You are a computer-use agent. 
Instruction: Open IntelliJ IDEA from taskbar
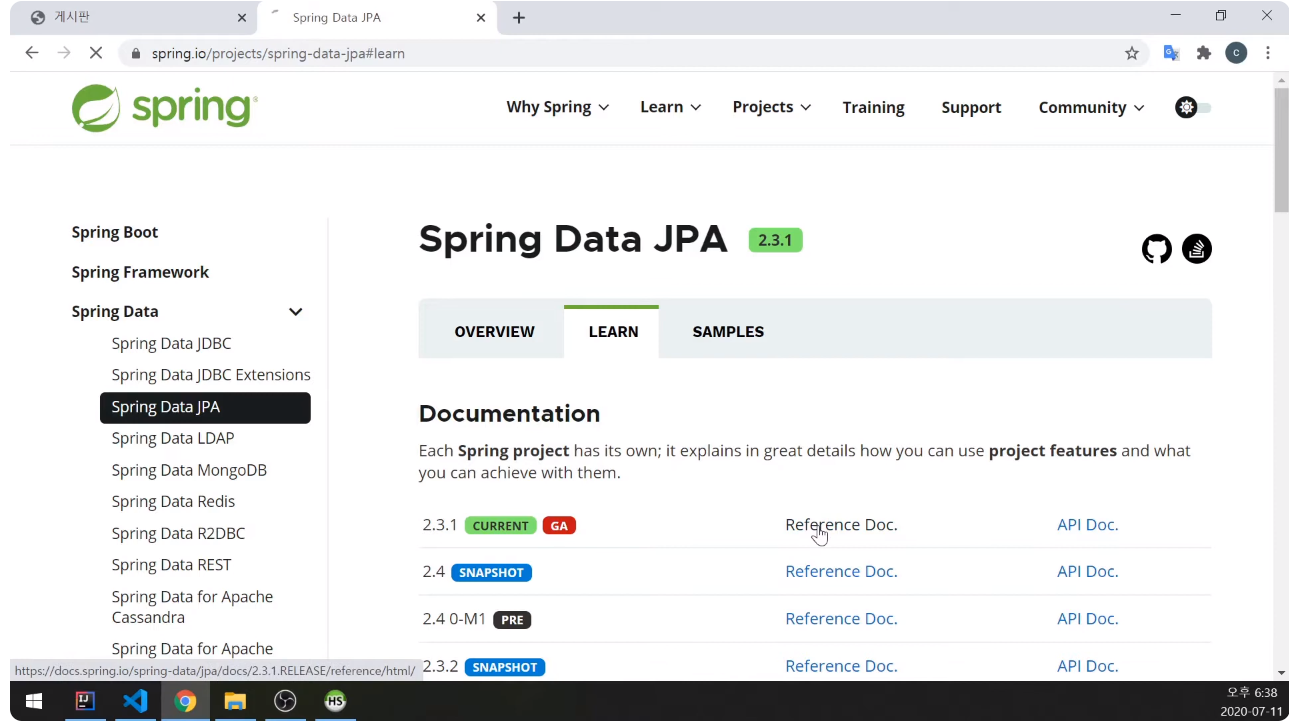(x=85, y=701)
